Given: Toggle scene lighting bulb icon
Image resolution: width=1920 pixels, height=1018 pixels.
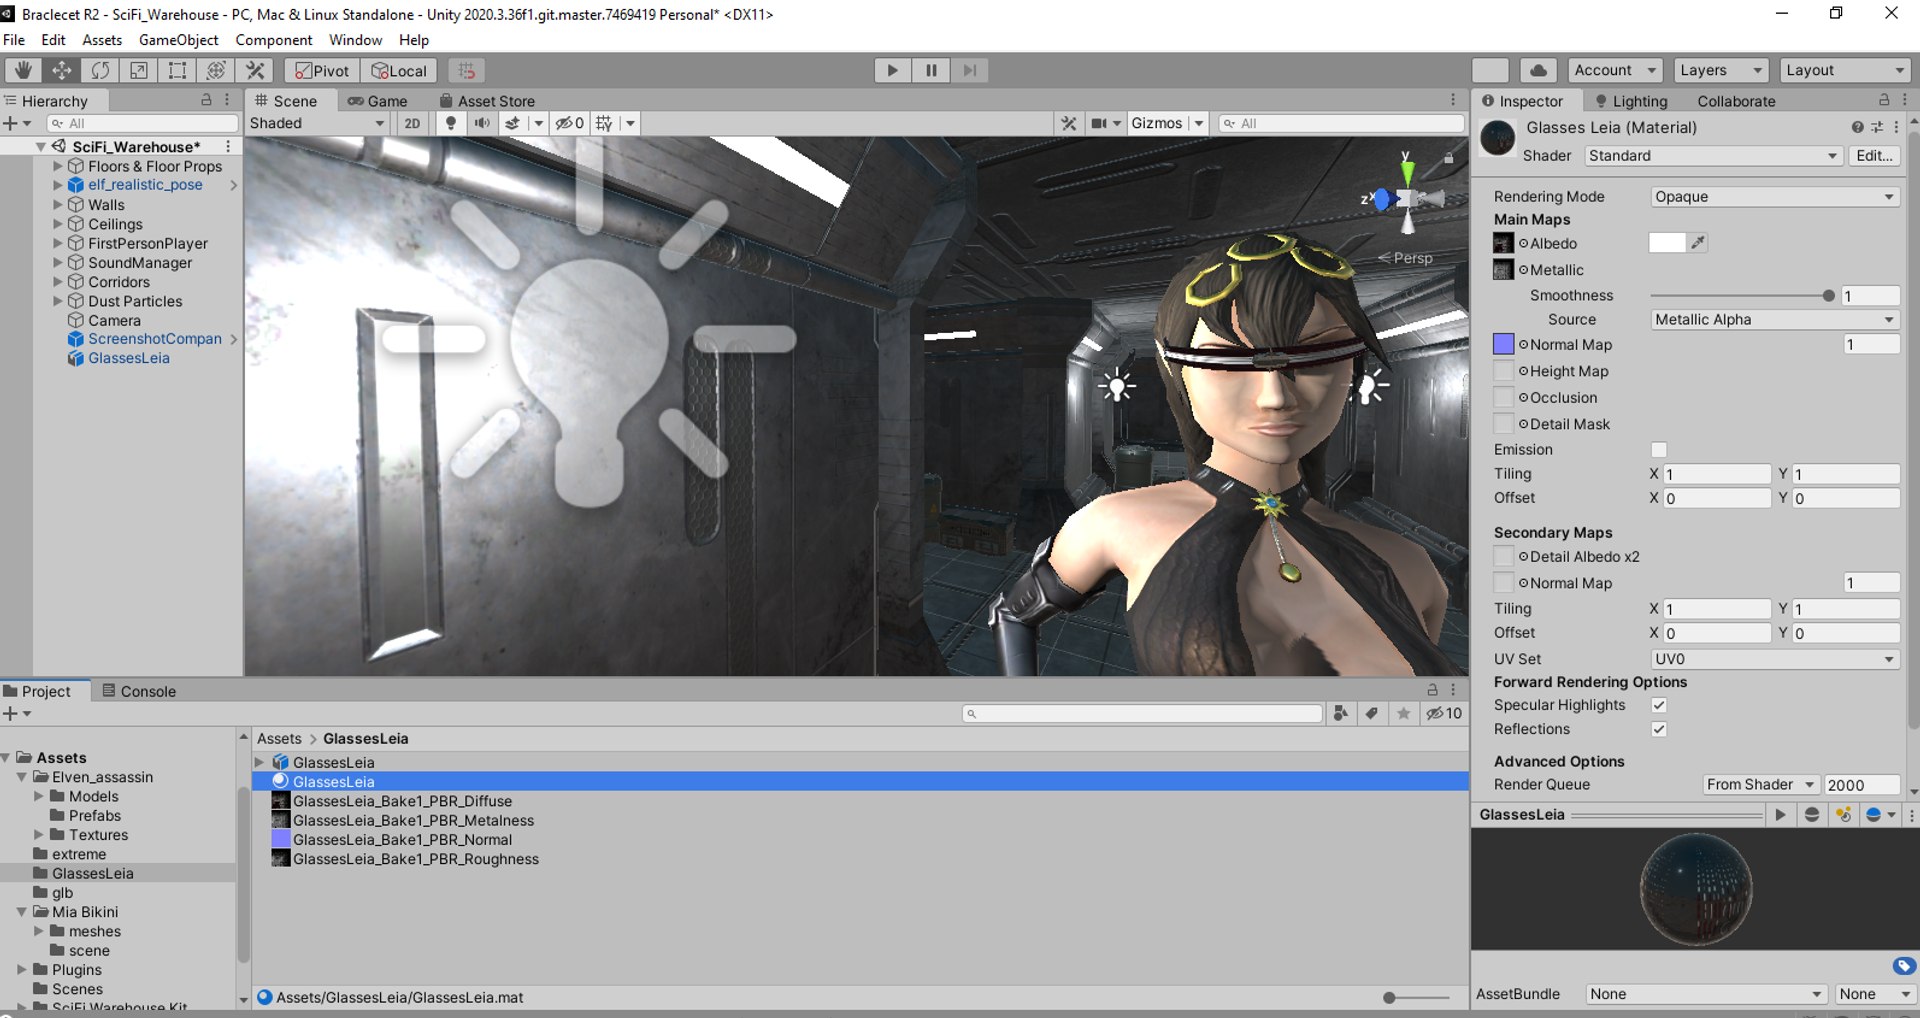Looking at the screenshot, I should 451,123.
